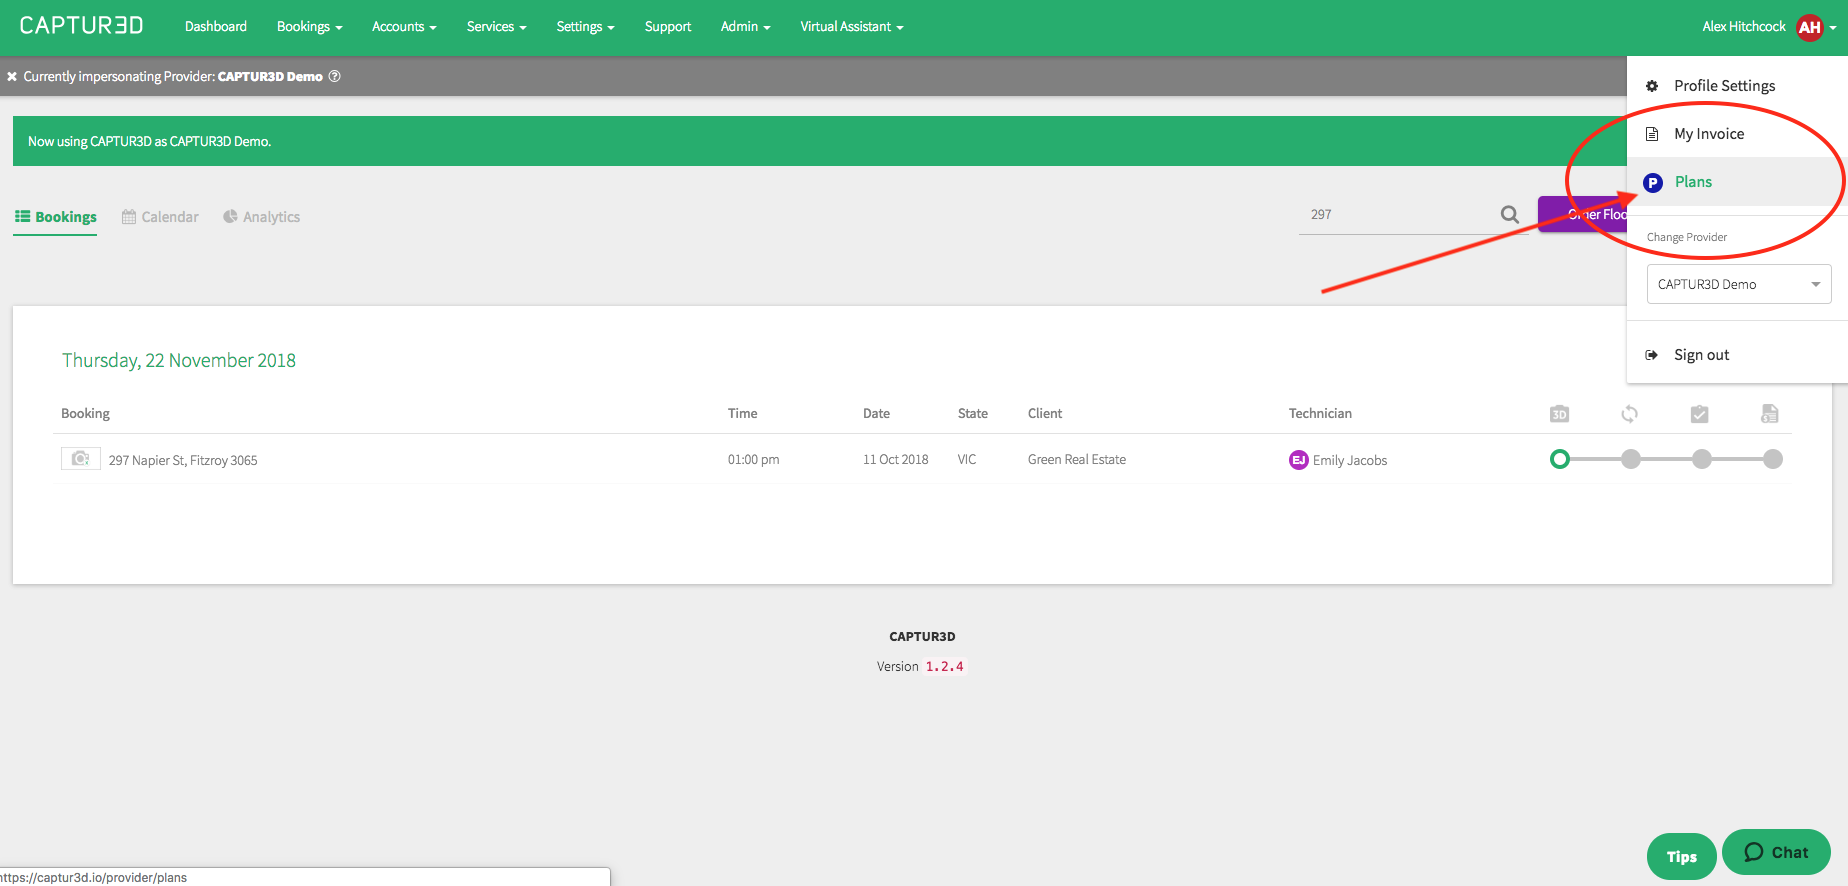Click the search magnifier icon

click(x=1510, y=214)
